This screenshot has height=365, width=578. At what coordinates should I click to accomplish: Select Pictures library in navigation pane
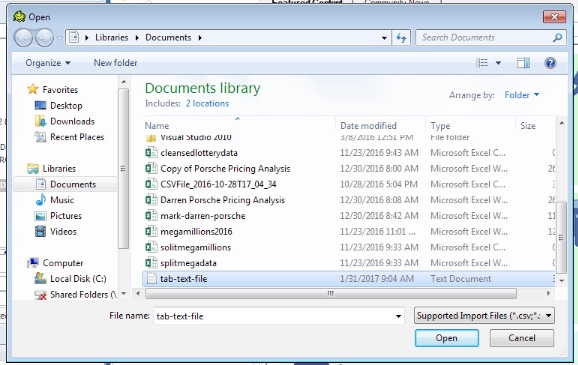point(66,216)
